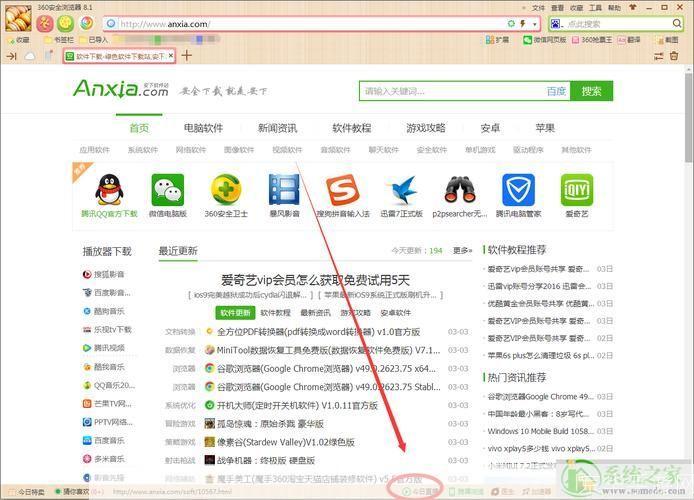Image resolution: width=694 pixels, height=500 pixels.
Task: Click in the 请输入关键词 search field
Action: click(451, 91)
